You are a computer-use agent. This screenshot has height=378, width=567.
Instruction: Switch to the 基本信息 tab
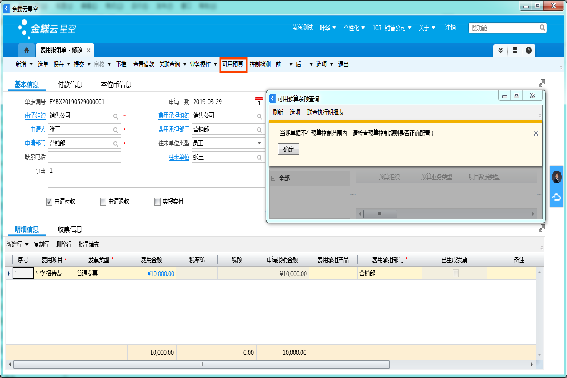pyautogui.click(x=26, y=85)
